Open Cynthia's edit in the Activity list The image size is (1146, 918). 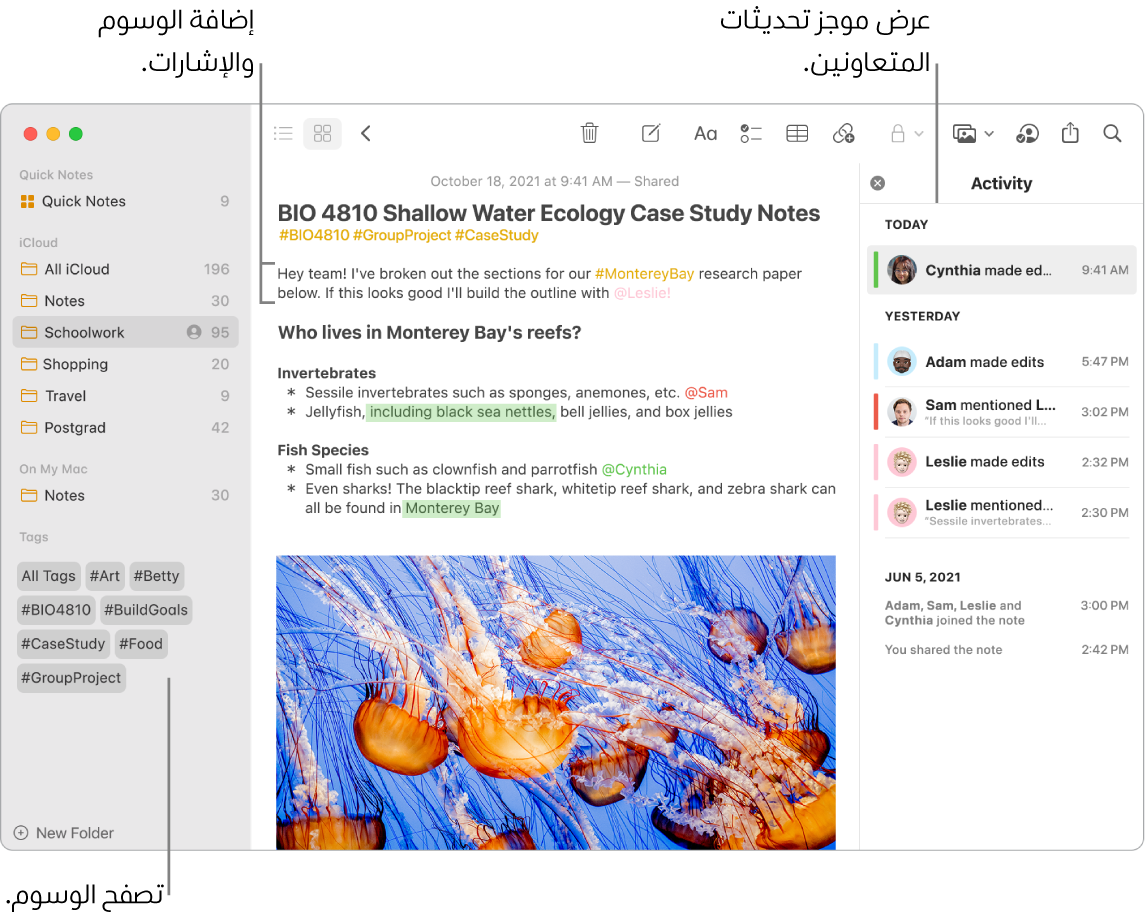pyautogui.click(x=1001, y=270)
